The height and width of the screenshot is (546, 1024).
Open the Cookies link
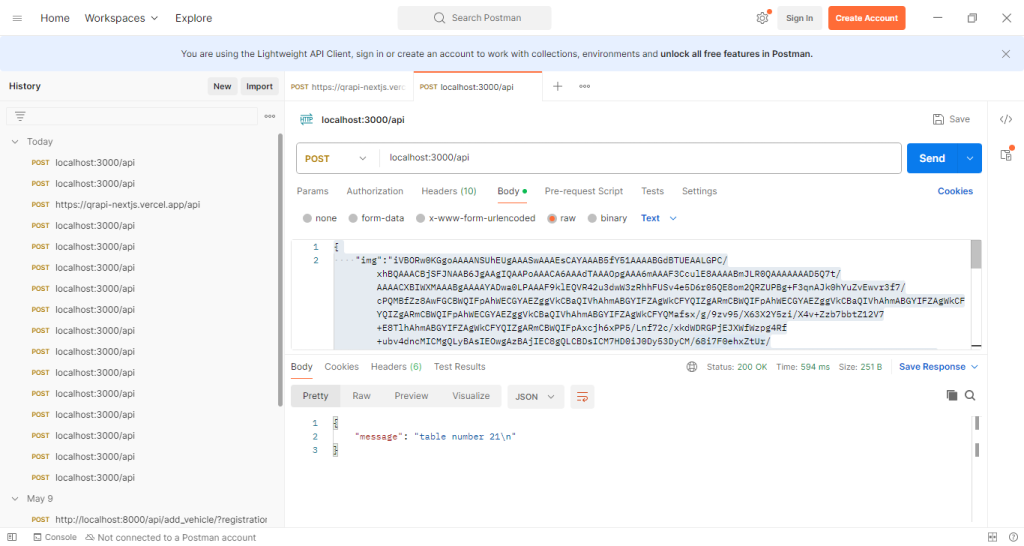[955, 191]
